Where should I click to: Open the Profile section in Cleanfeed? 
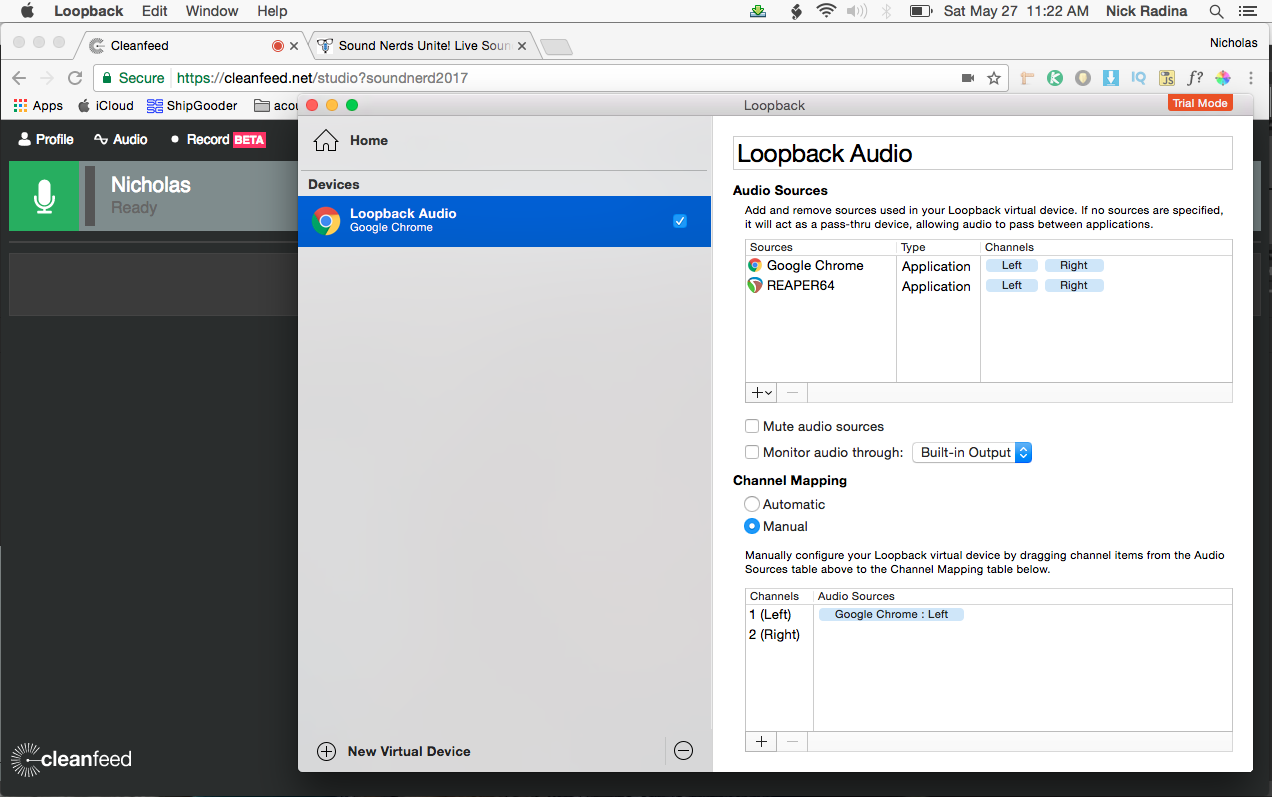[45, 139]
